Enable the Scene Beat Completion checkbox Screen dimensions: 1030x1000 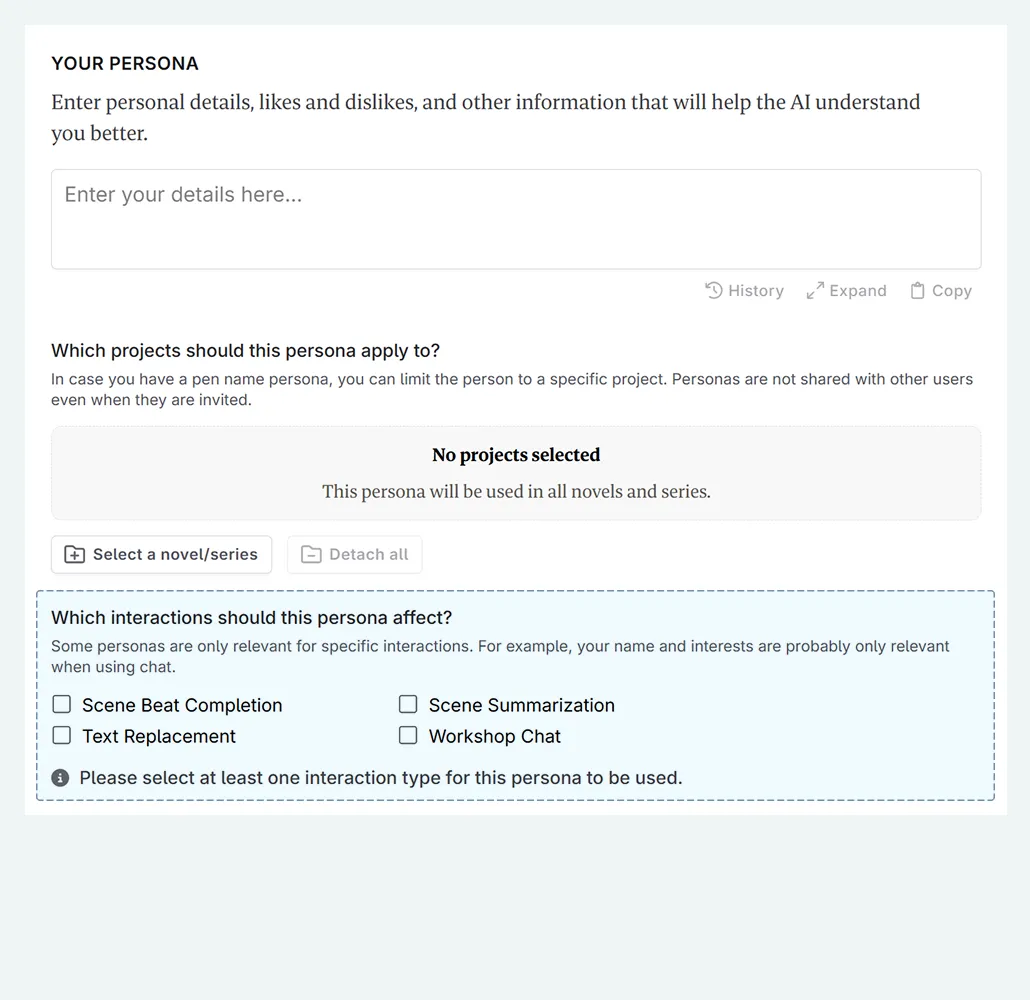pyautogui.click(x=62, y=705)
